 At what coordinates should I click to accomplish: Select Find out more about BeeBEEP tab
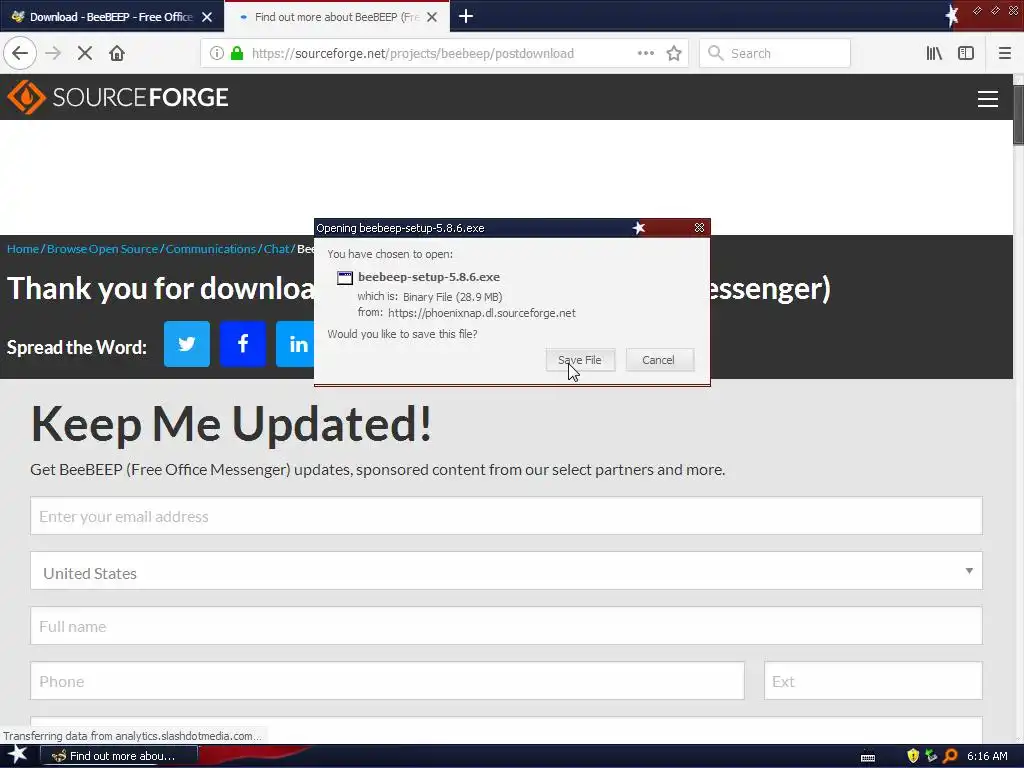(337, 17)
